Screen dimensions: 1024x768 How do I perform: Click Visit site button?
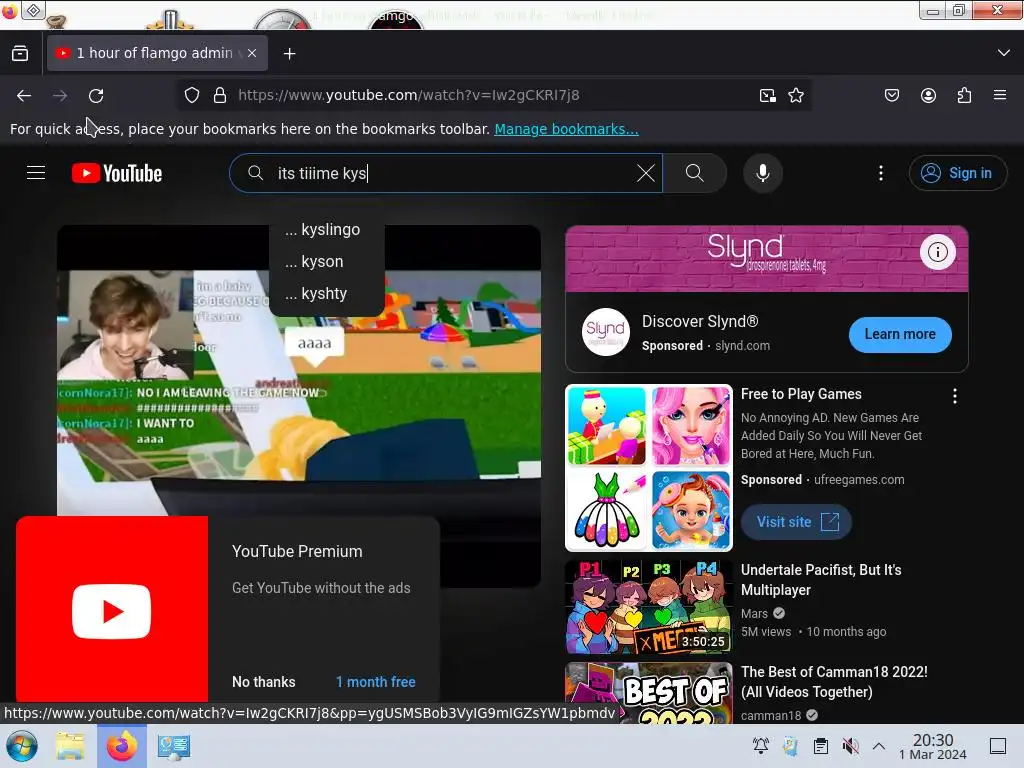point(797,522)
